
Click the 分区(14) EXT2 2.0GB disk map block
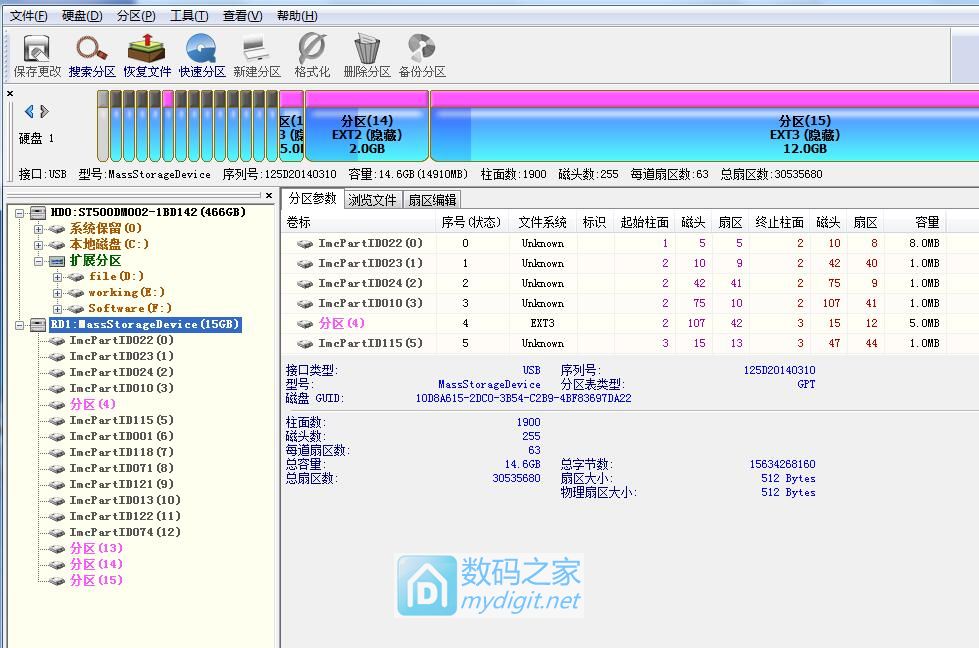(367, 126)
